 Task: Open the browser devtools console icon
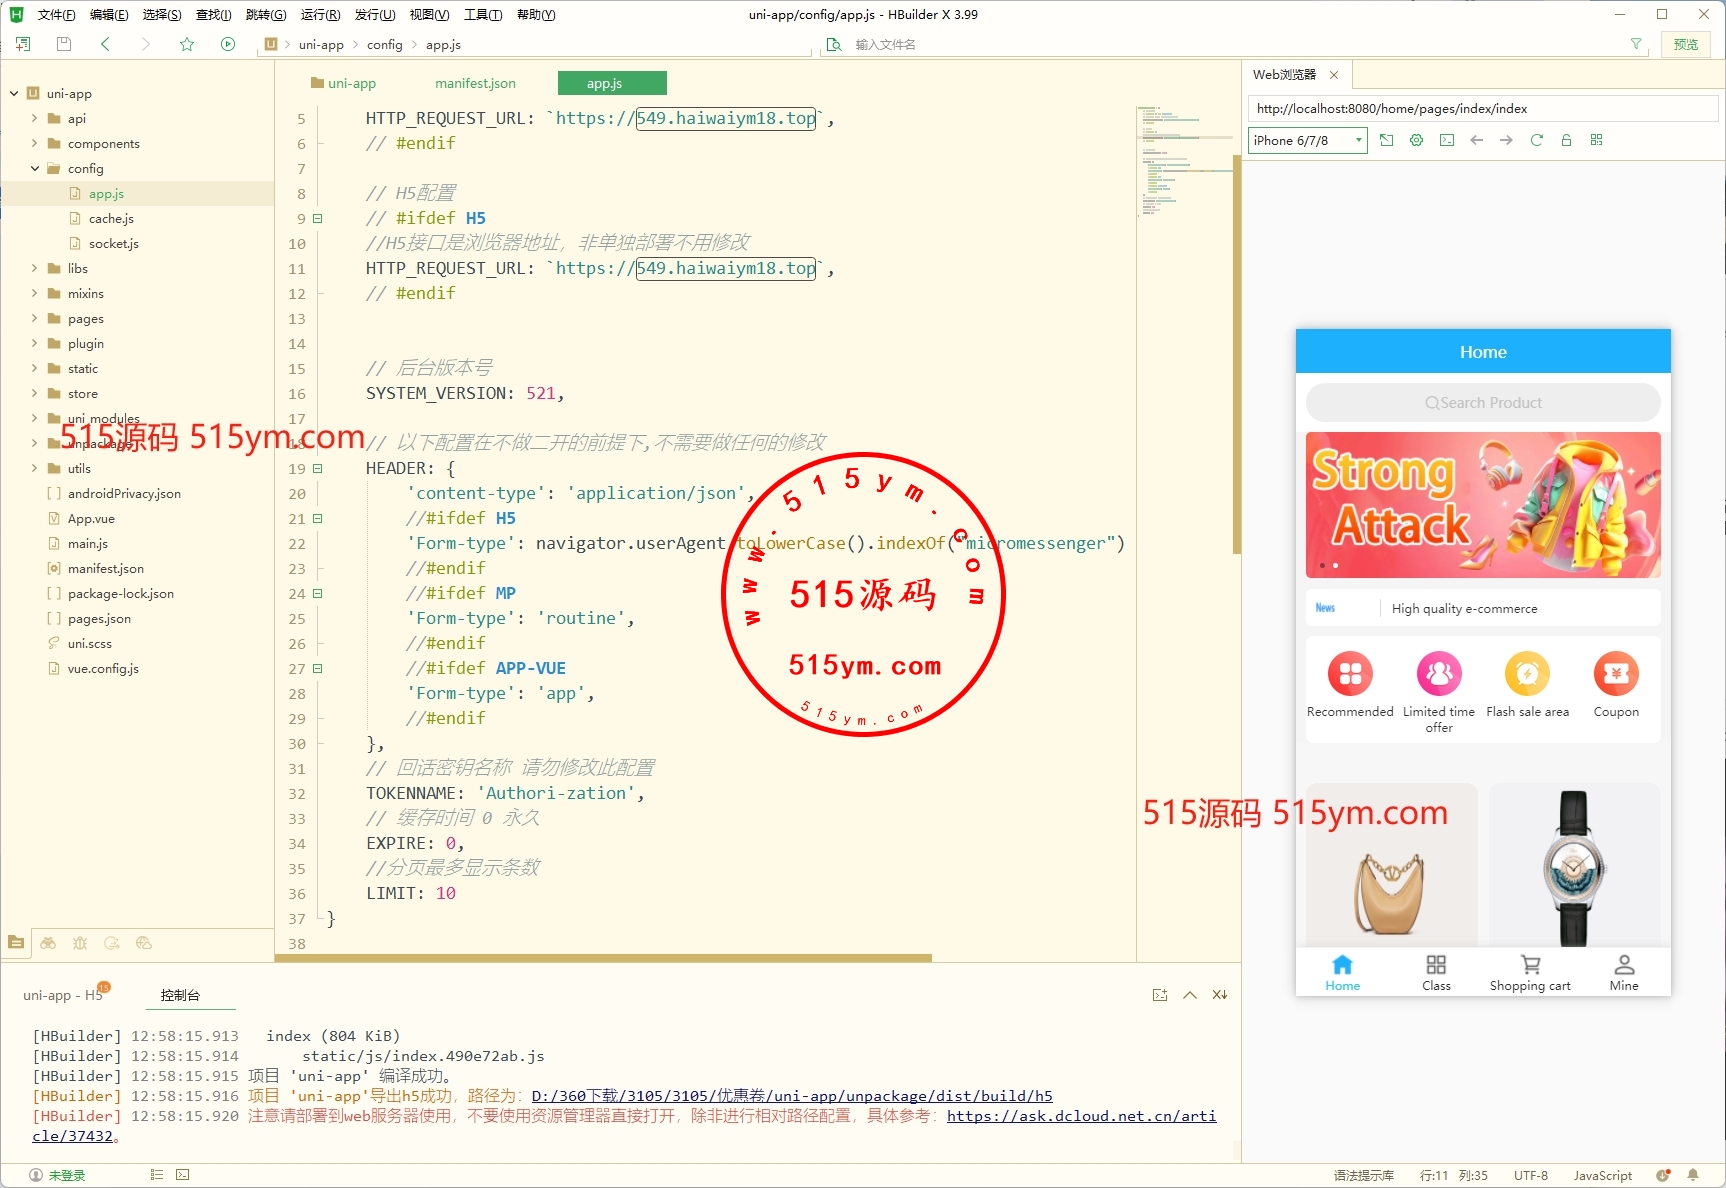coord(1446,140)
